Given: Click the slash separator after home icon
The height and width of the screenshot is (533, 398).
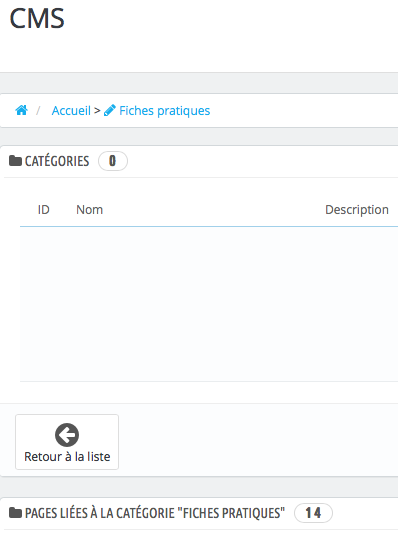Looking at the screenshot, I should 38,110.
